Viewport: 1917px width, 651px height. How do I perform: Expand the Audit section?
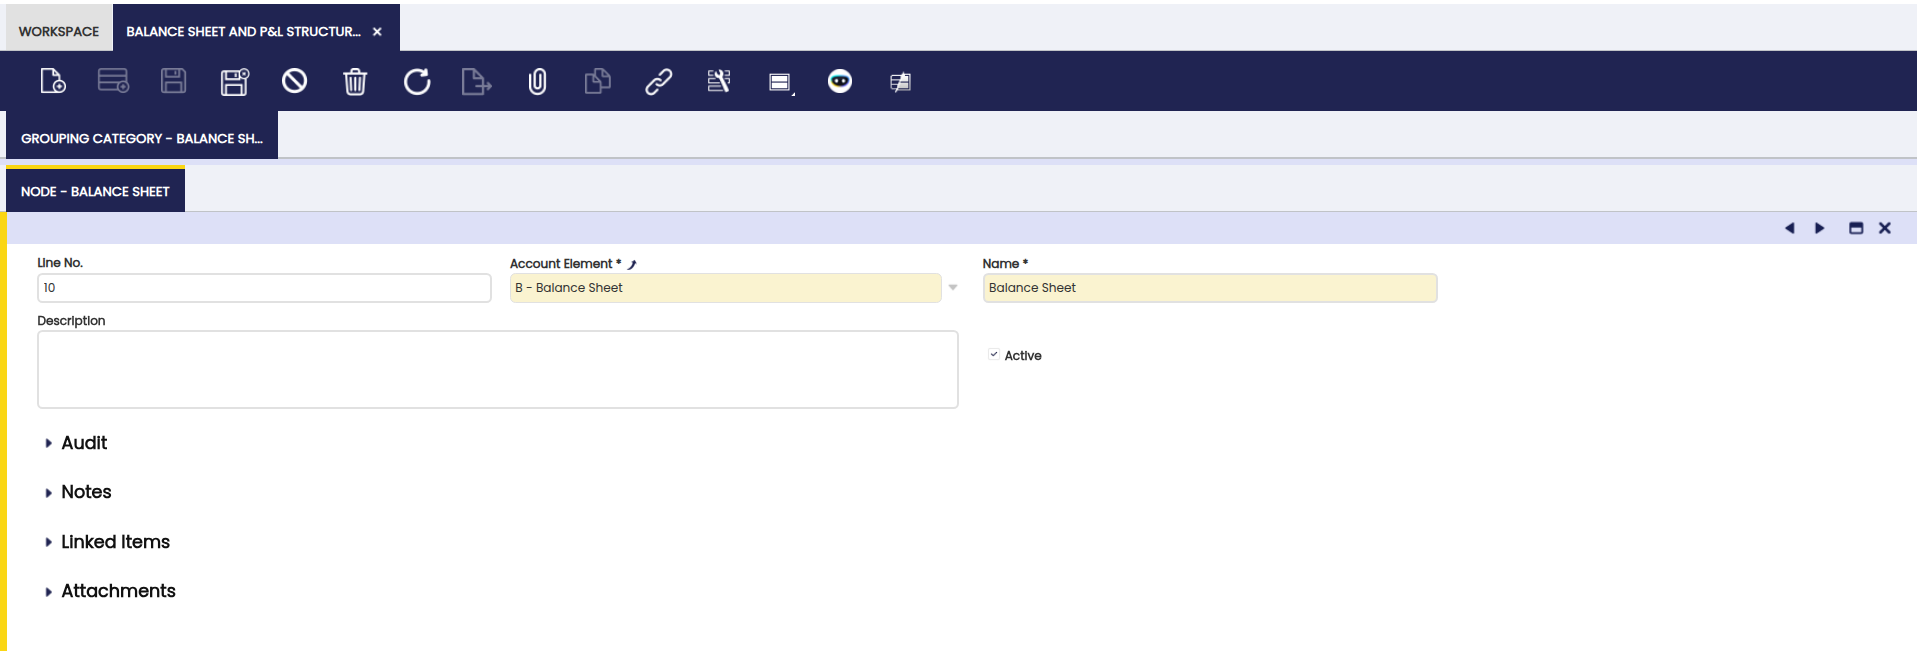click(x=84, y=443)
